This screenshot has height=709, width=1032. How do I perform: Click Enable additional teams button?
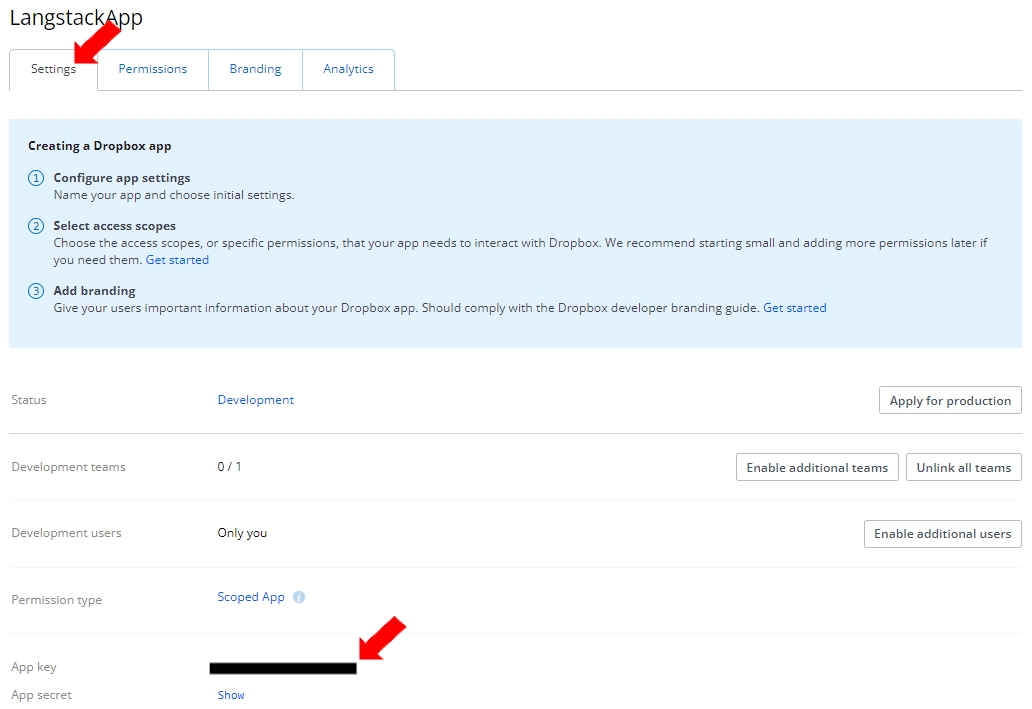[x=817, y=468]
